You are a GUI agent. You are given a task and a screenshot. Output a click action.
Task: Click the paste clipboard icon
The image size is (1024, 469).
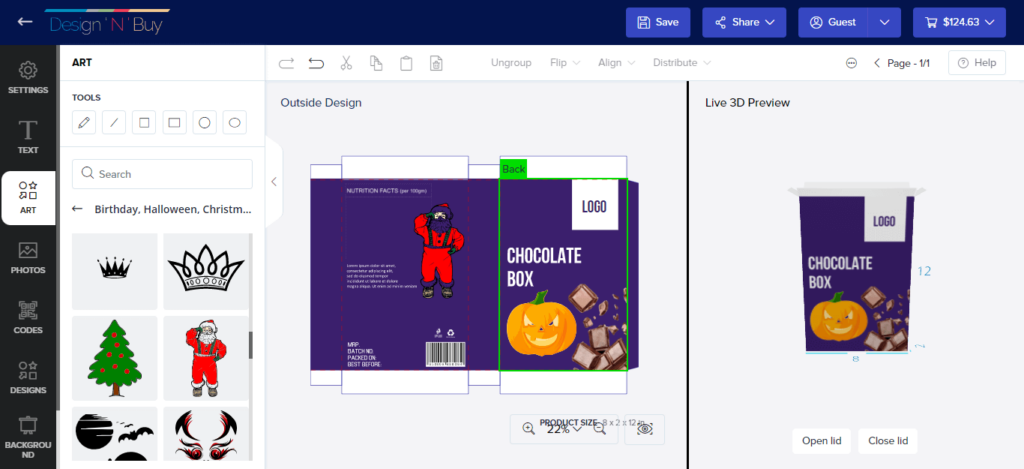click(x=406, y=63)
